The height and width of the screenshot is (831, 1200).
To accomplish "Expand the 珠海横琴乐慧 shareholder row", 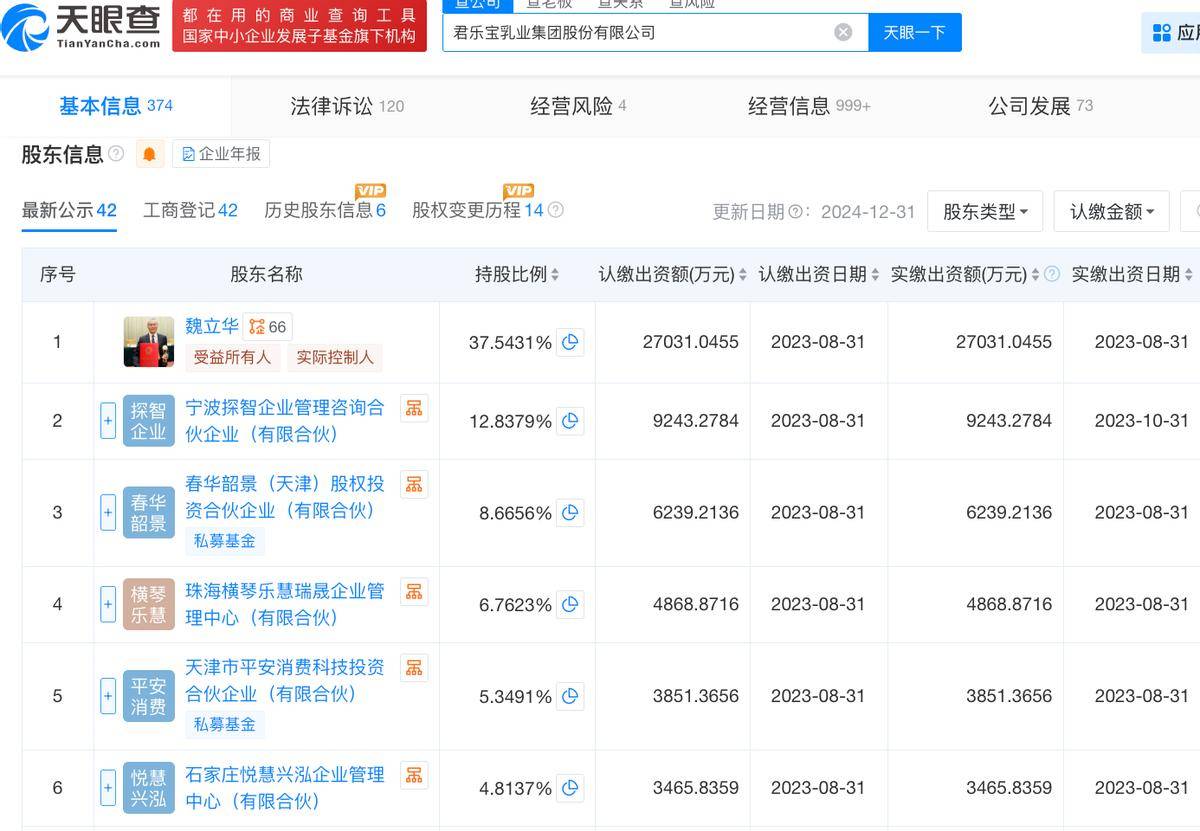I will coord(108,604).
